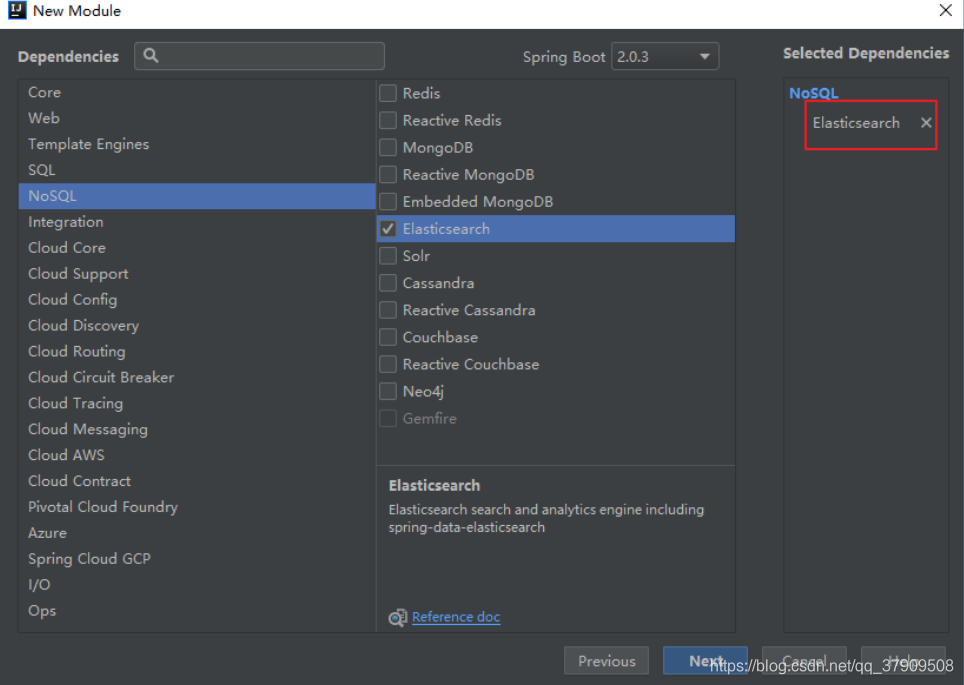Click the Reference doc web icon
The height and width of the screenshot is (685, 964).
click(398, 617)
